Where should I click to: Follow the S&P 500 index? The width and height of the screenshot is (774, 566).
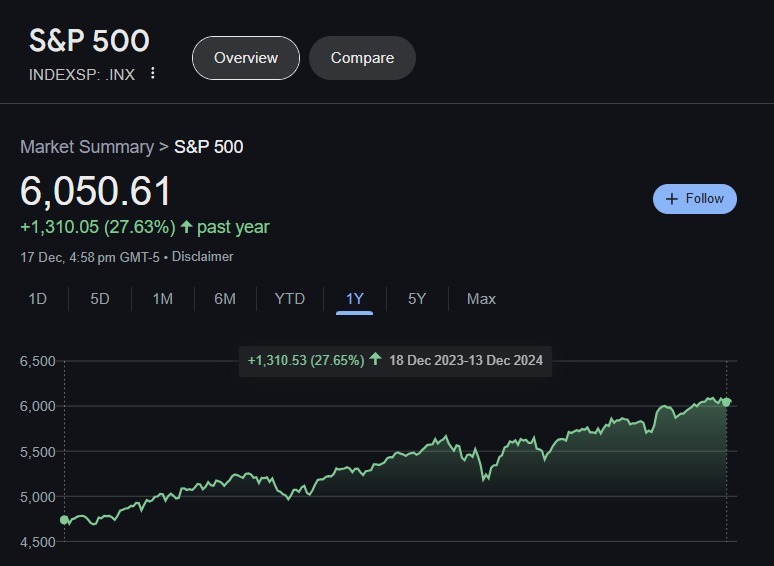(695, 199)
